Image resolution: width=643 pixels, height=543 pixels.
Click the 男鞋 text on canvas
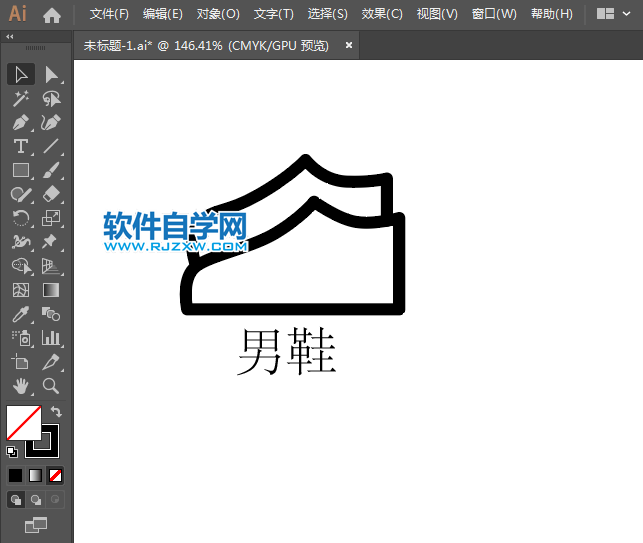[x=287, y=351]
